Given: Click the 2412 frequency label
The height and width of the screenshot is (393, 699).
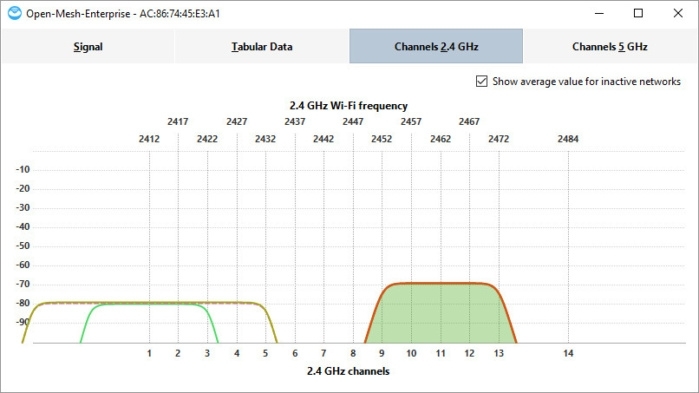Looking at the screenshot, I should click(149, 139).
